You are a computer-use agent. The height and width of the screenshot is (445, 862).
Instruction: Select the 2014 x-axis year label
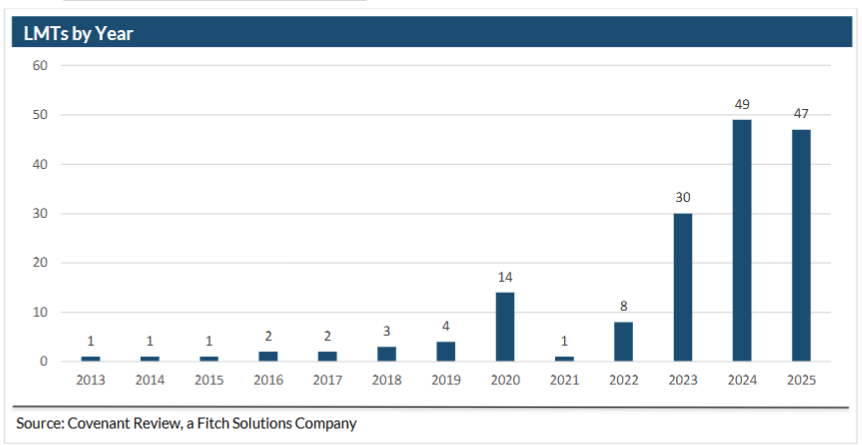[150, 381]
